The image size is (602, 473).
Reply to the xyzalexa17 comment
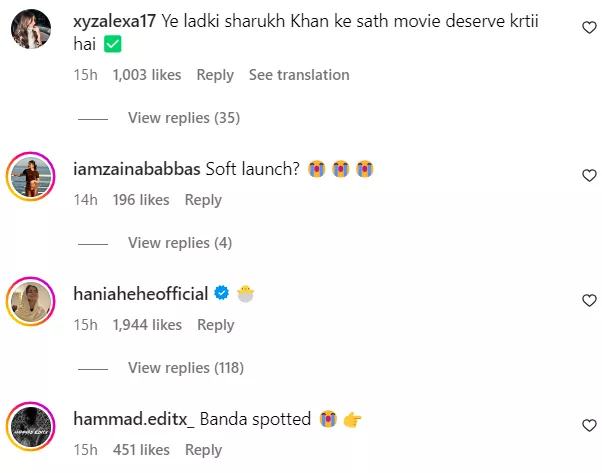tap(215, 75)
